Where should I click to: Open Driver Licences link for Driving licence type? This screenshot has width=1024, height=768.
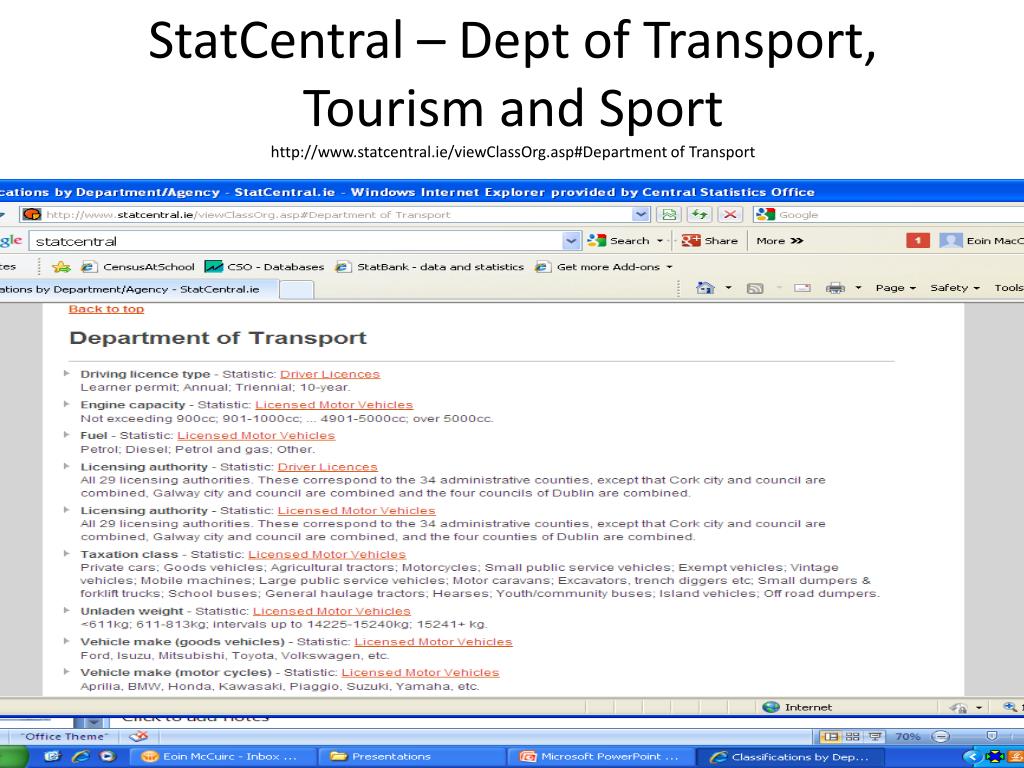(330, 374)
